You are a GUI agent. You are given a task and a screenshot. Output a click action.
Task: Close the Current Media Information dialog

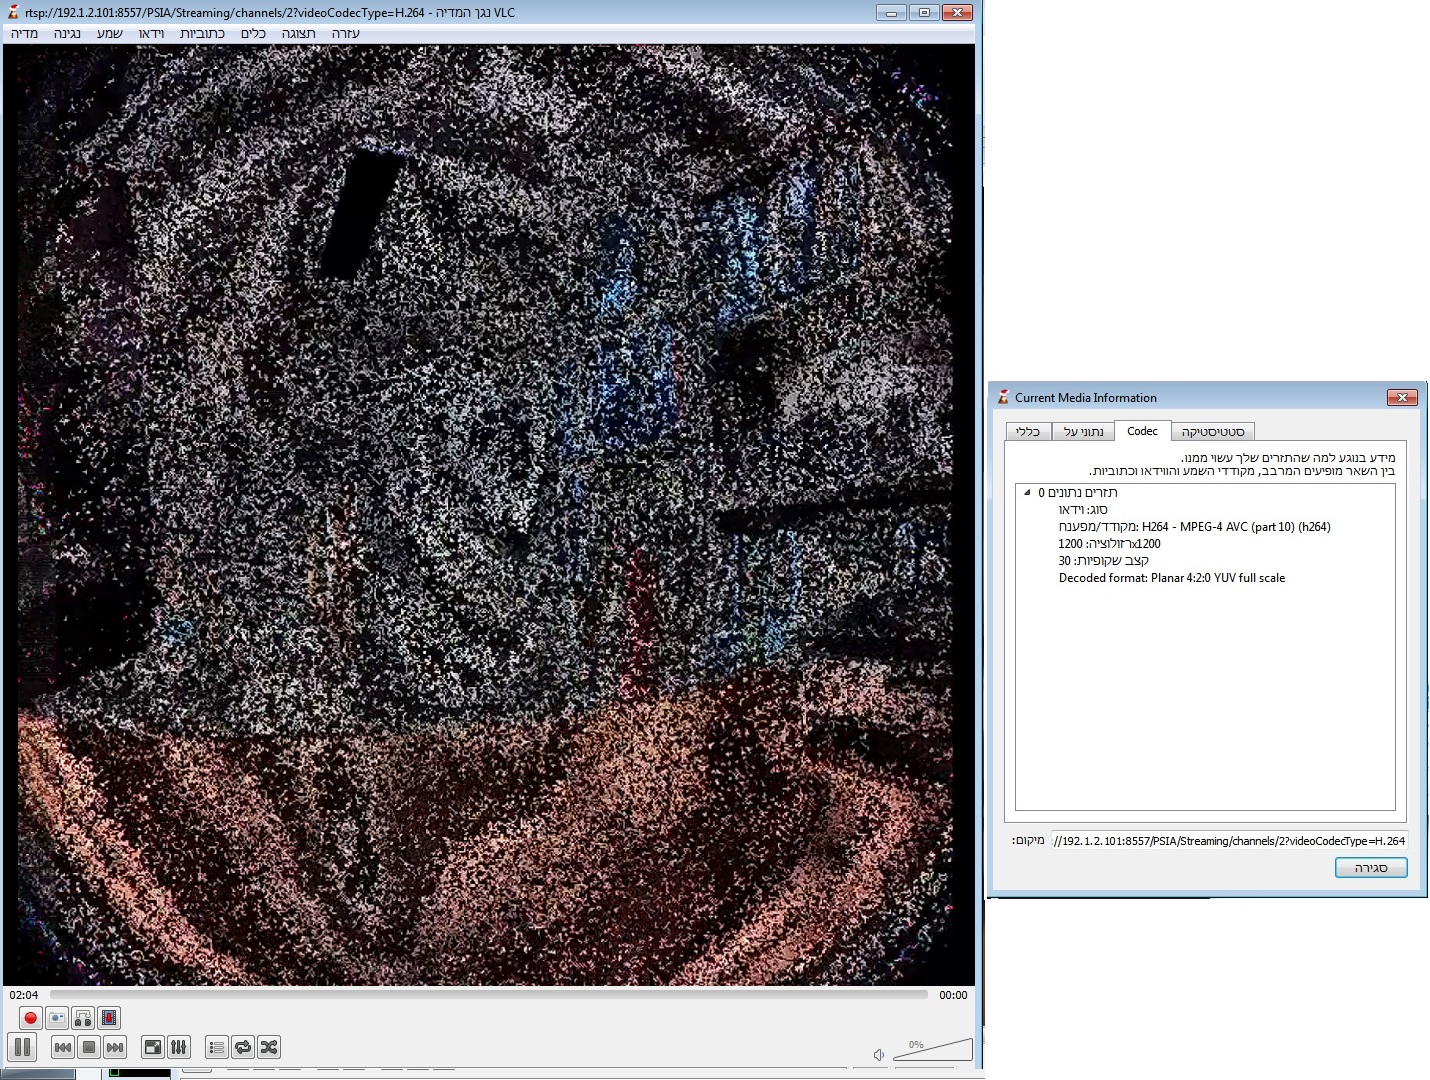[x=1402, y=398]
